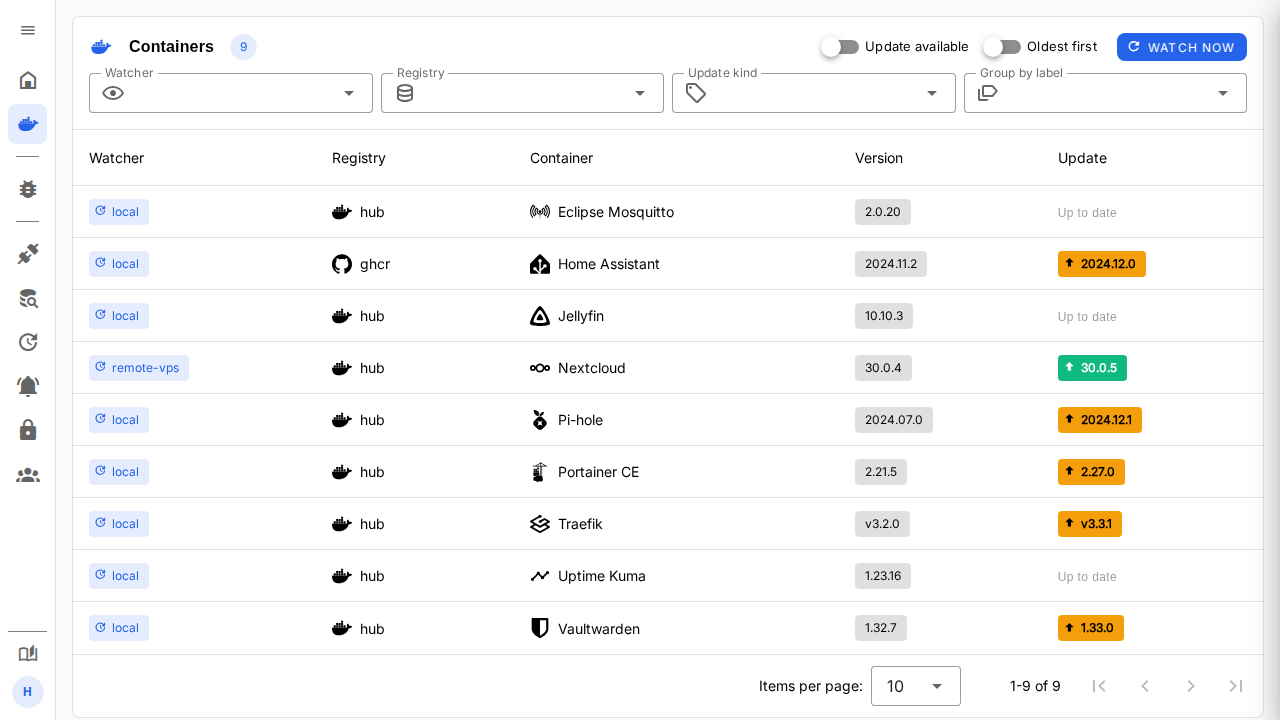Click version chip 2024.11.2
This screenshot has width=1280, height=720.
click(891, 264)
